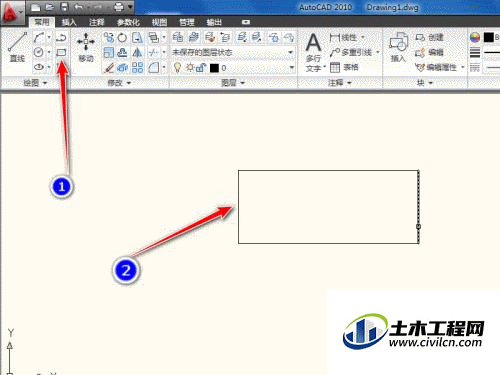Viewport: 500px width, 375px height.
Task: Select the Rotate tool
Action: click(123, 38)
